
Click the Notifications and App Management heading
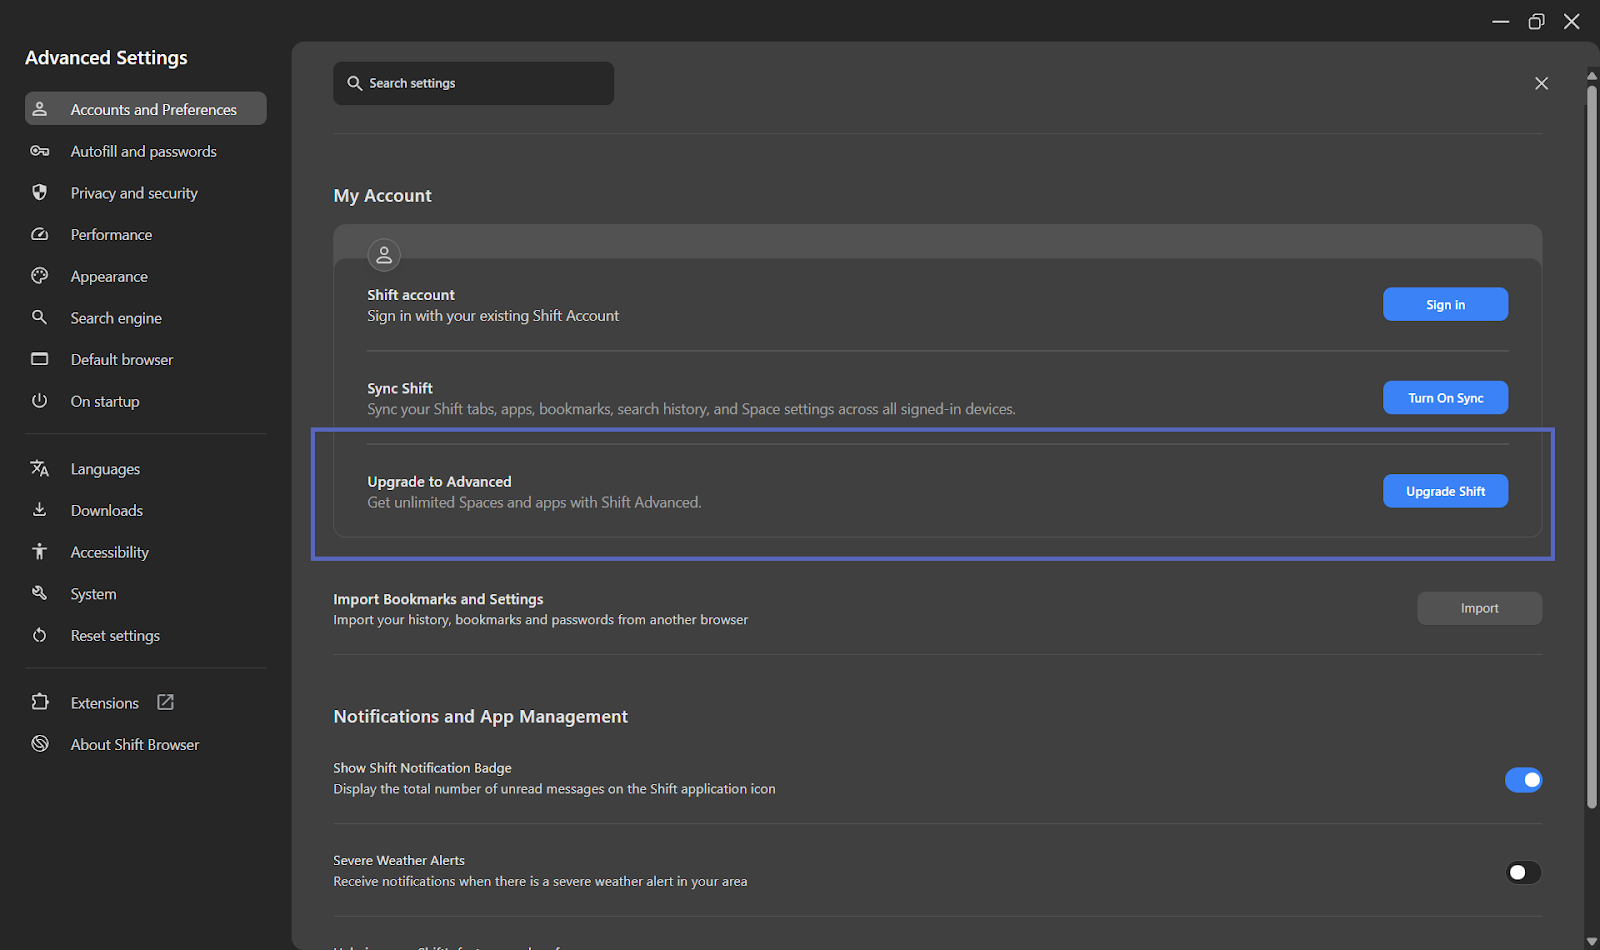[x=480, y=717]
